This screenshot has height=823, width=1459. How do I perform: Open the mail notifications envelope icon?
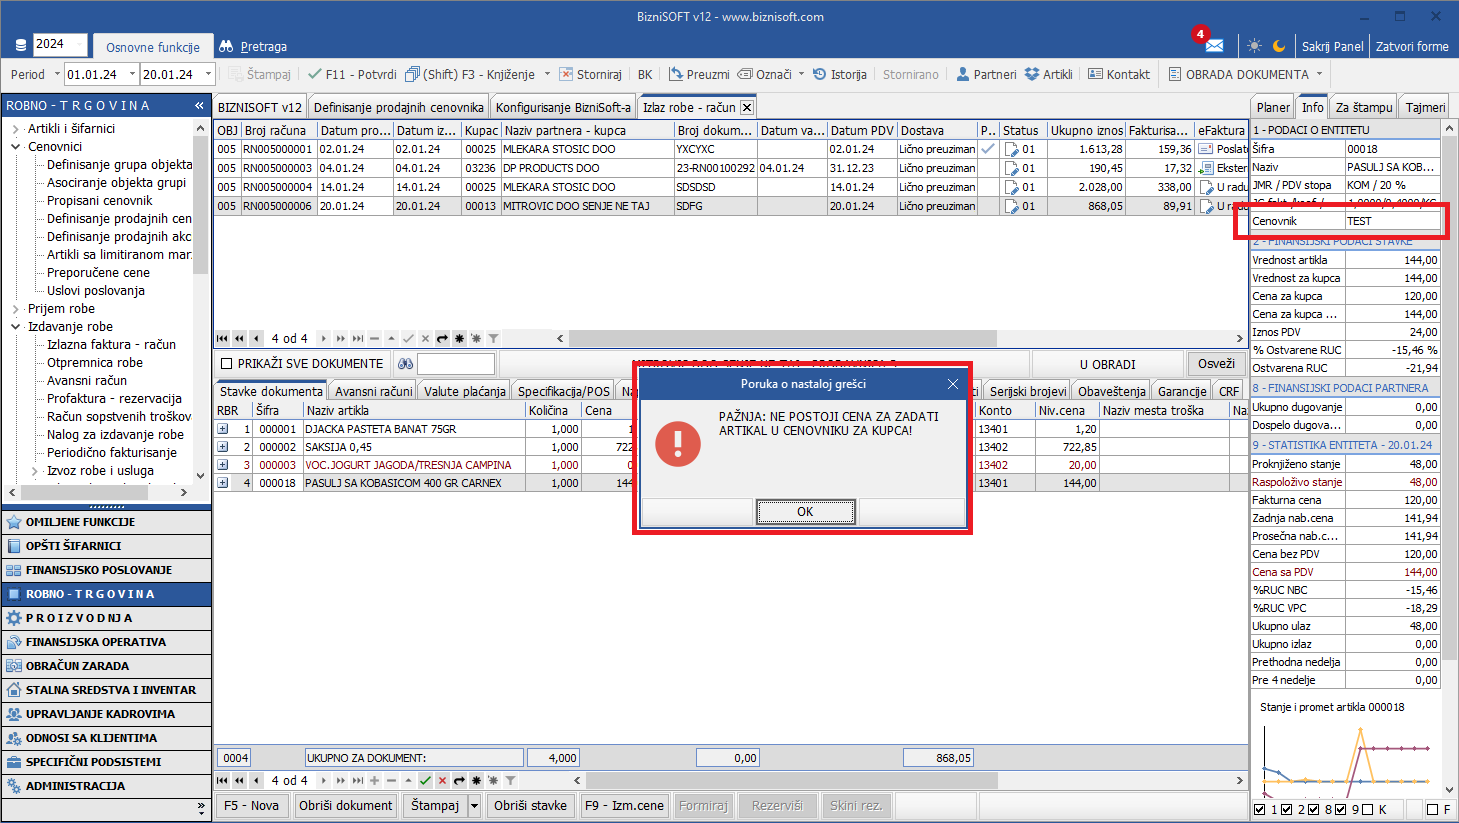(x=1214, y=46)
